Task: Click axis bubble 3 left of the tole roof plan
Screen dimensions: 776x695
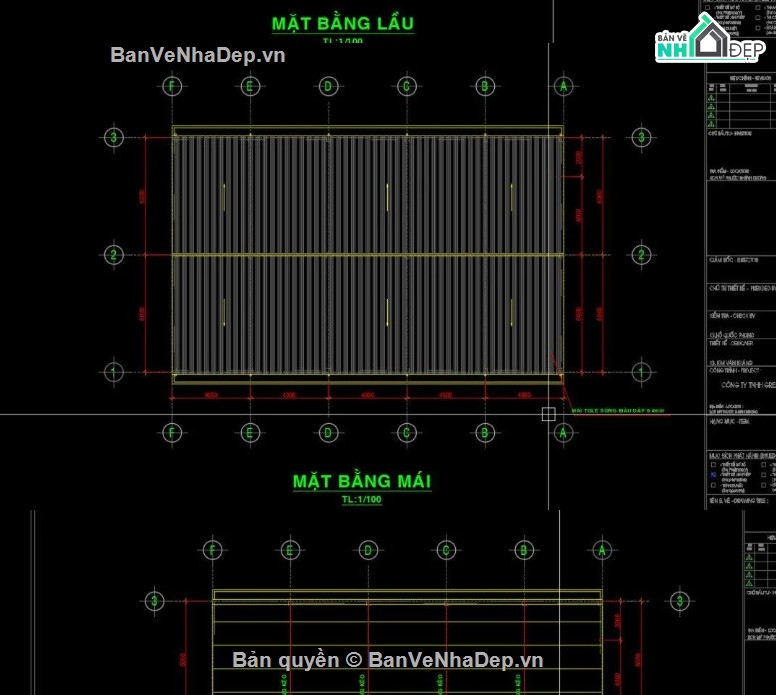Action: click(114, 137)
